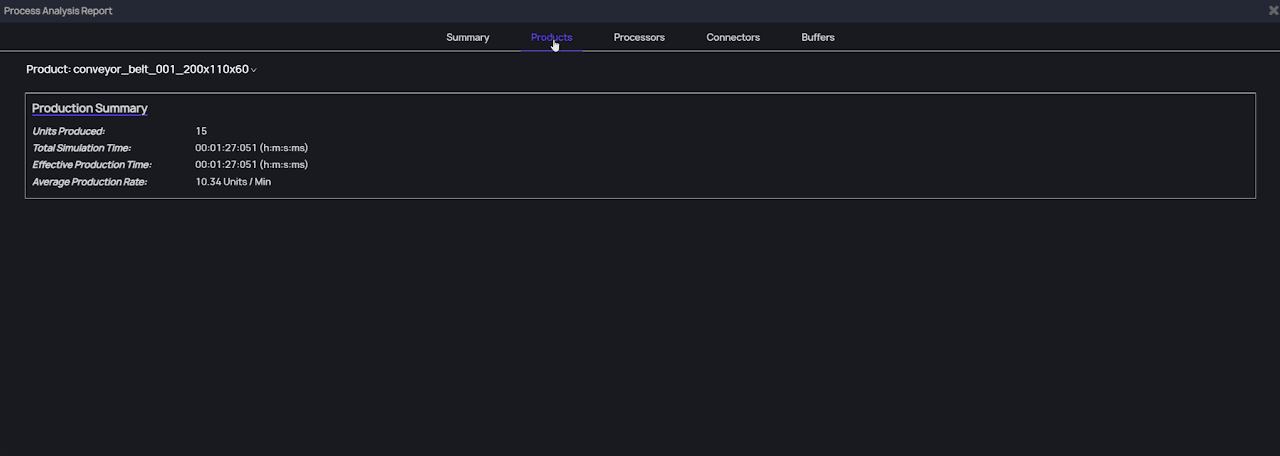Image resolution: width=1280 pixels, height=456 pixels.
Task: Select the Total Simulation Time value
Action: click(x=251, y=148)
